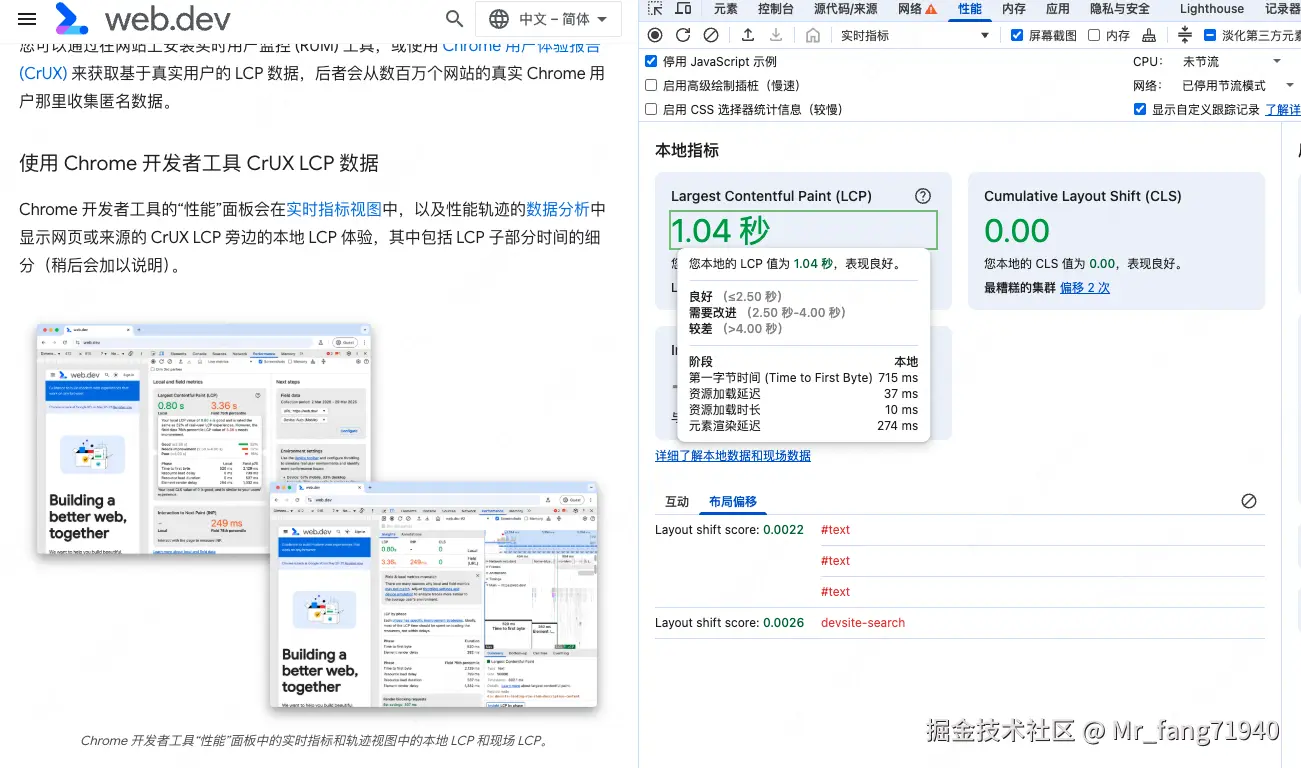Open the 偏移 2 次 link

[x=1085, y=286]
